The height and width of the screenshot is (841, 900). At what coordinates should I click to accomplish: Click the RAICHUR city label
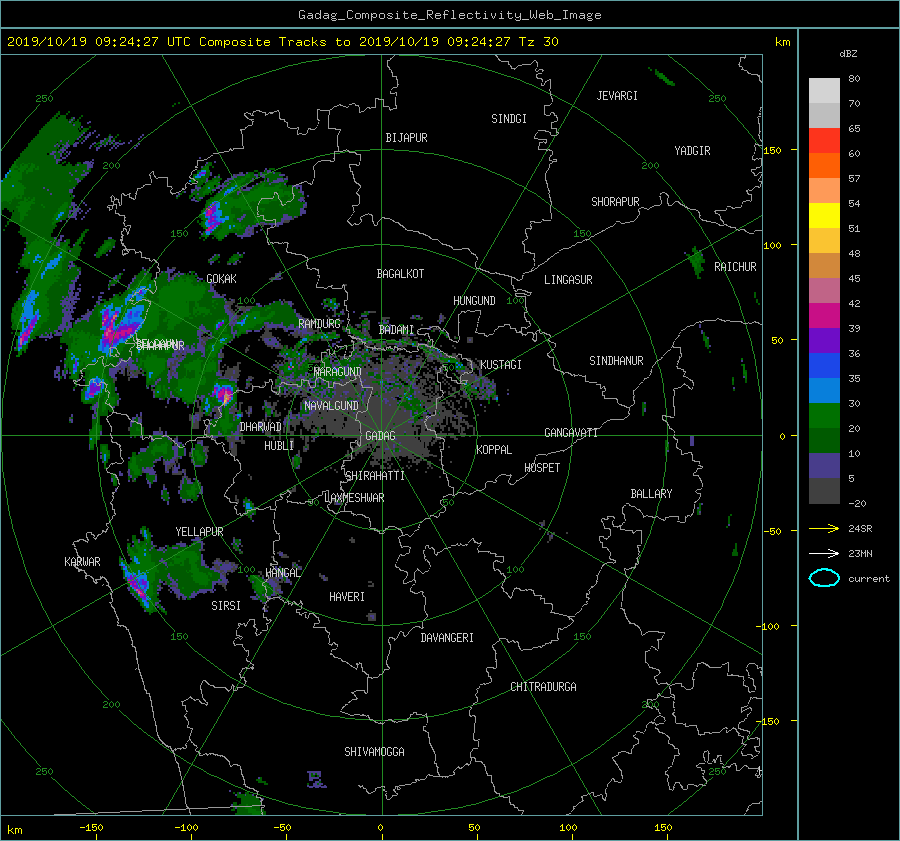pos(735,267)
